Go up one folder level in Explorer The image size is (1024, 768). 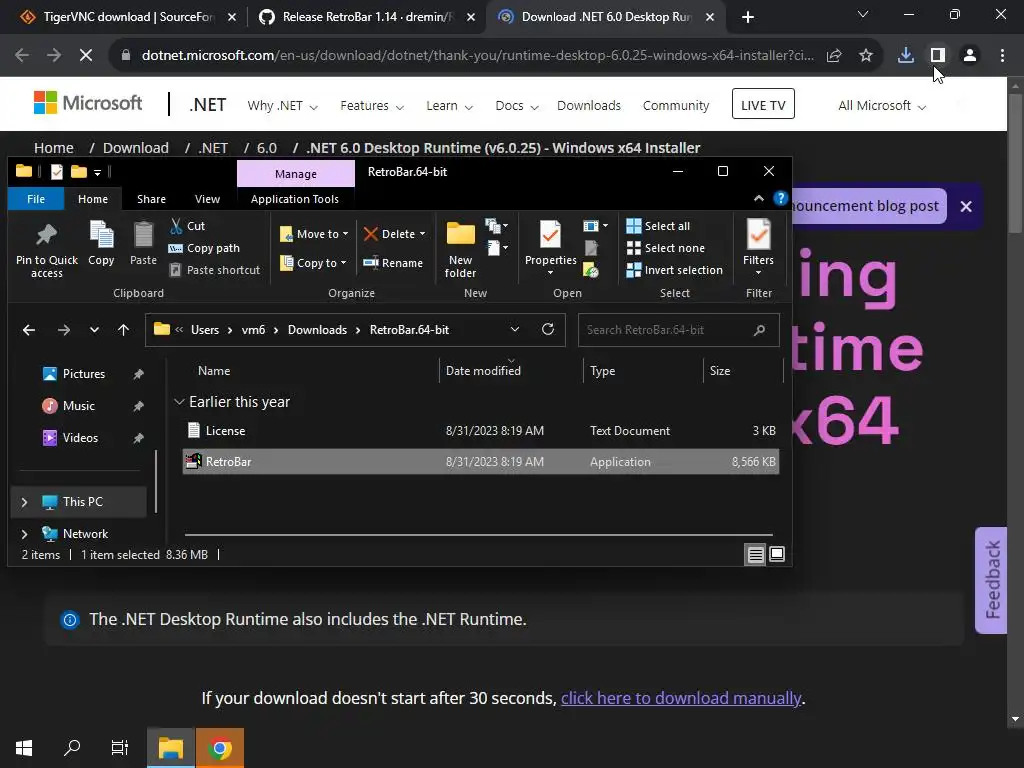coord(123,330)
